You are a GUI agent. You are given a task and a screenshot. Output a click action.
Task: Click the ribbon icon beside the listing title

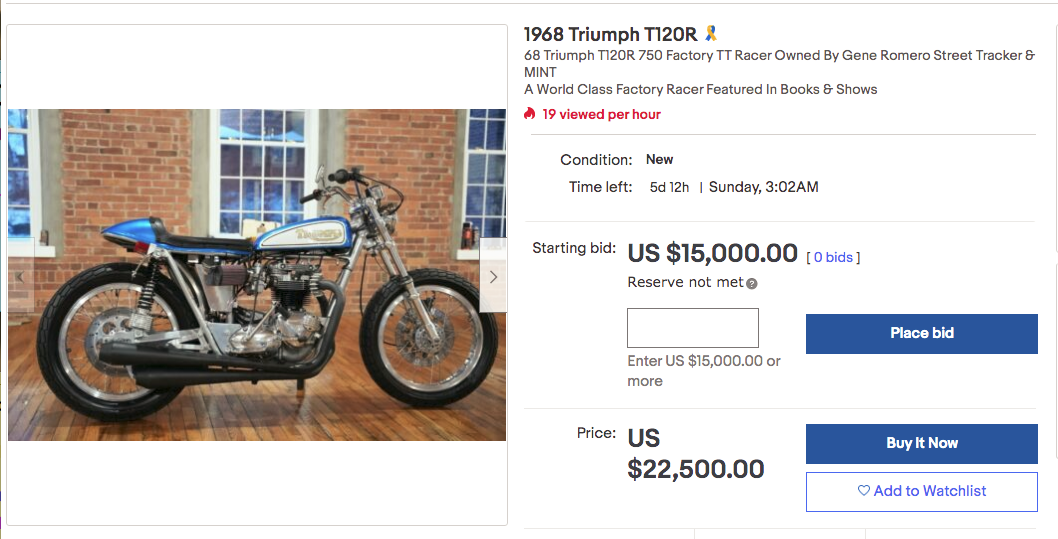711,34
